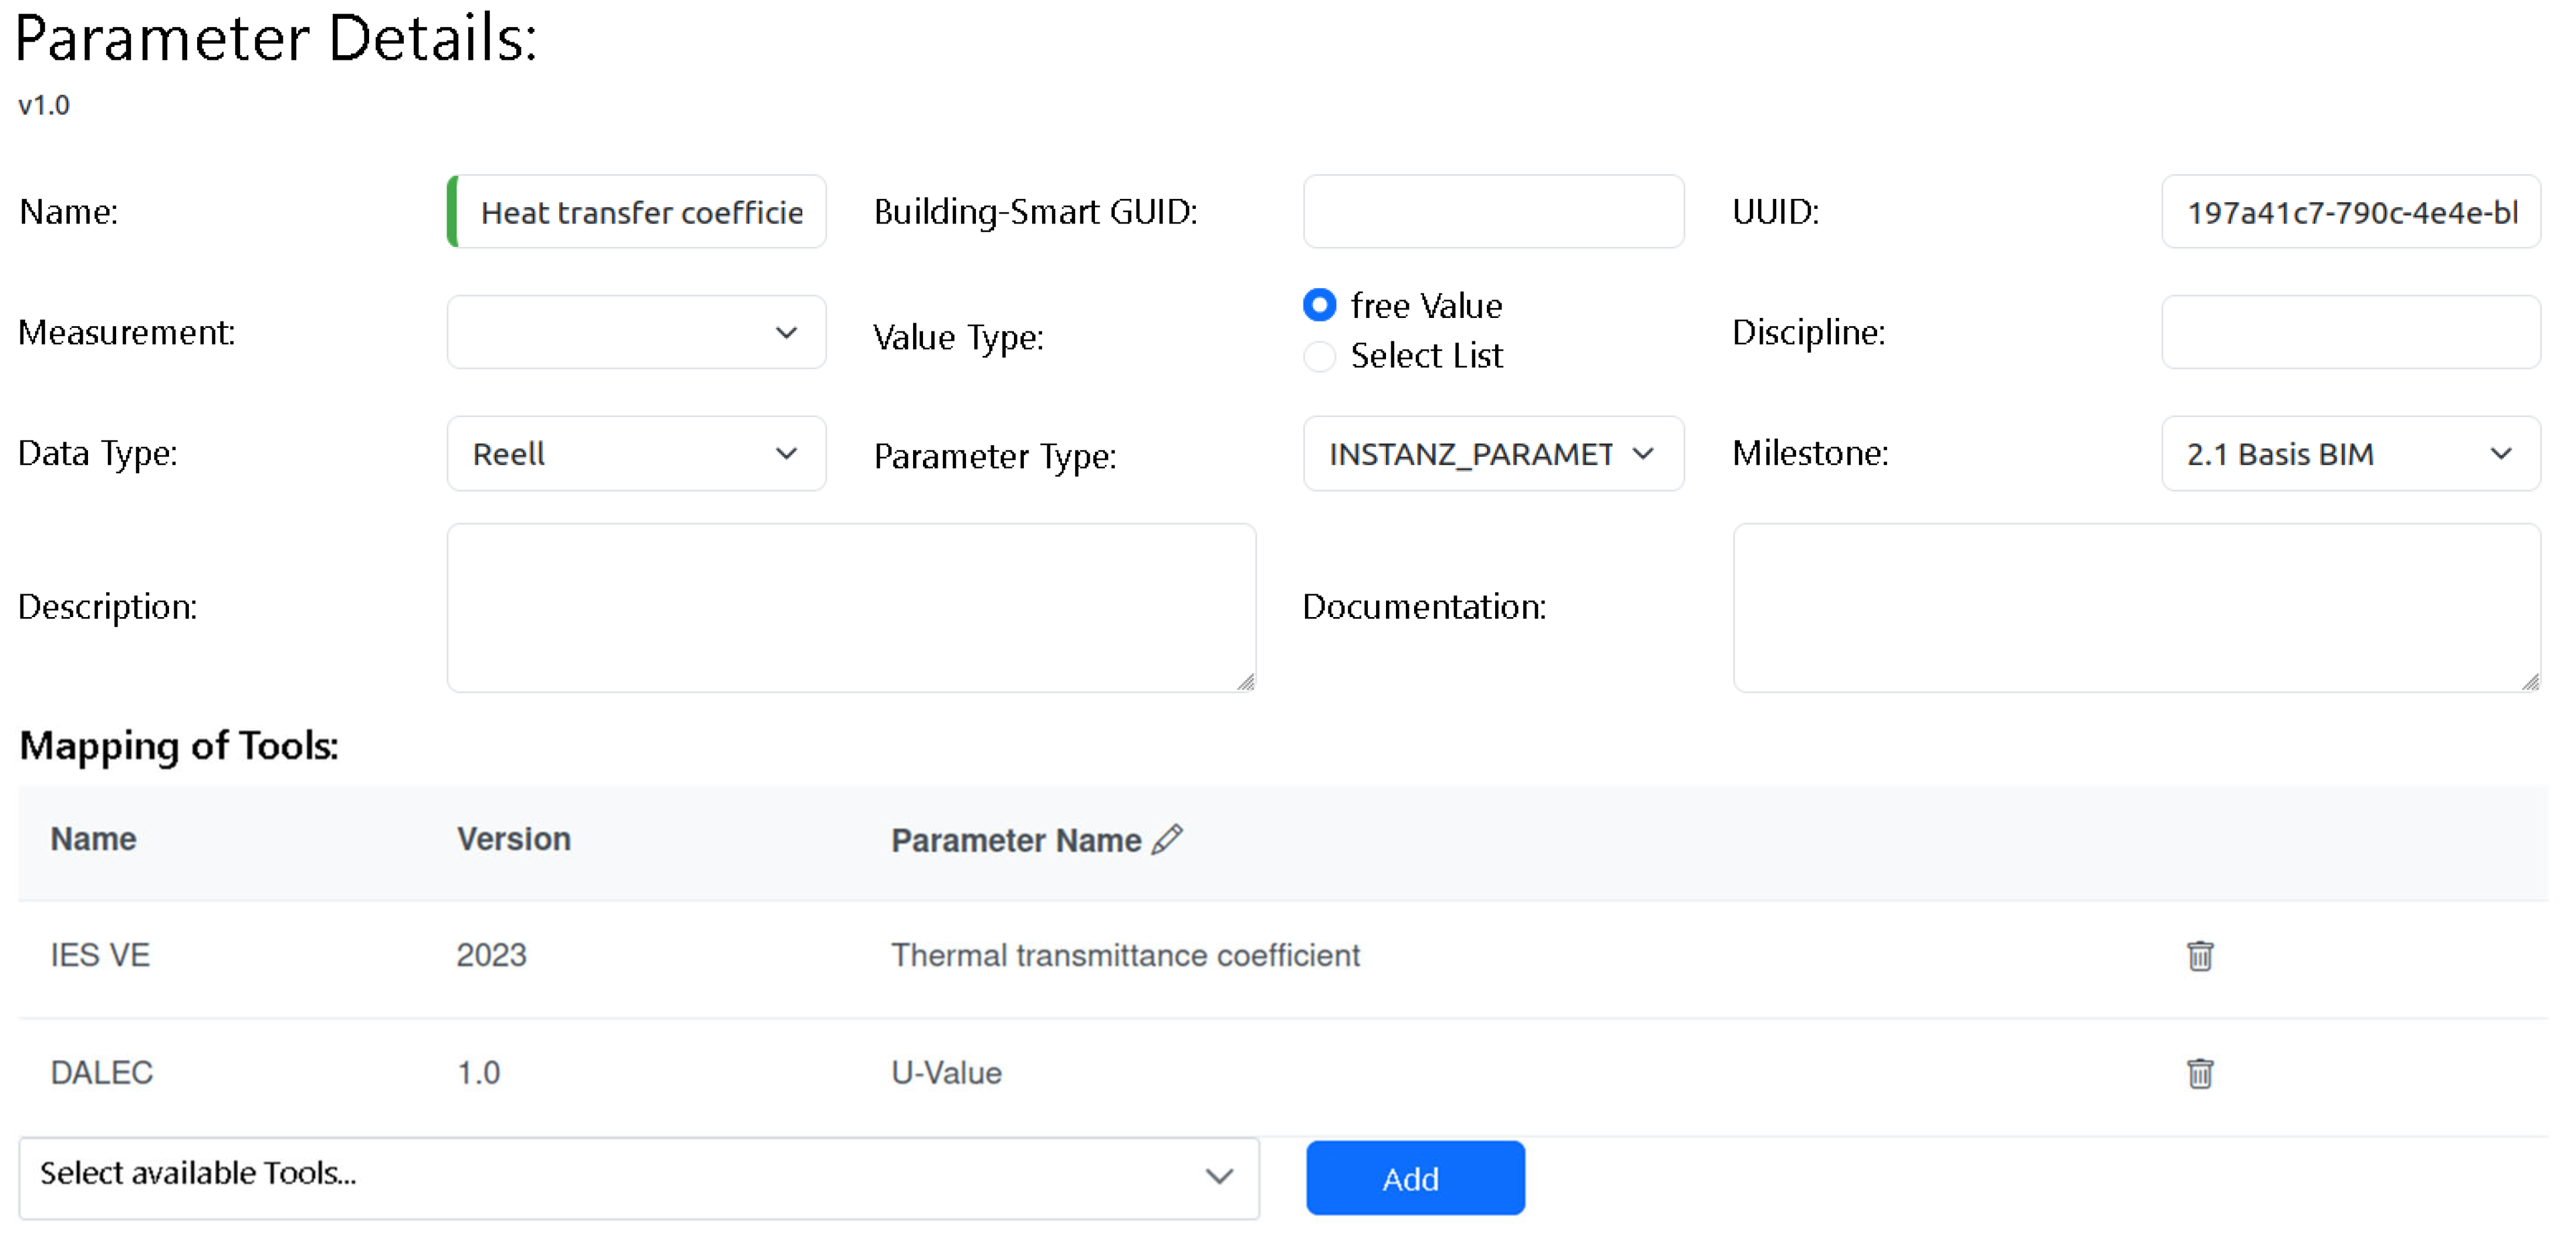Click the Parameter Details heading
The image size is (2576, 1250).
tap(276, 39)
